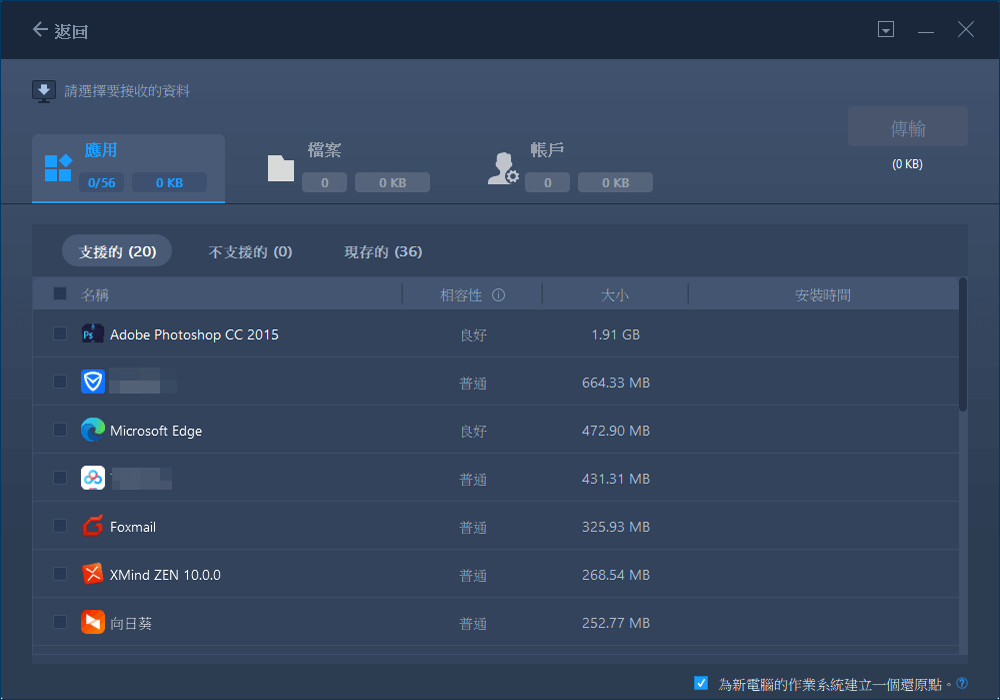
Task: Click the Foxmail app icon
Action: (x=93, y=526)
